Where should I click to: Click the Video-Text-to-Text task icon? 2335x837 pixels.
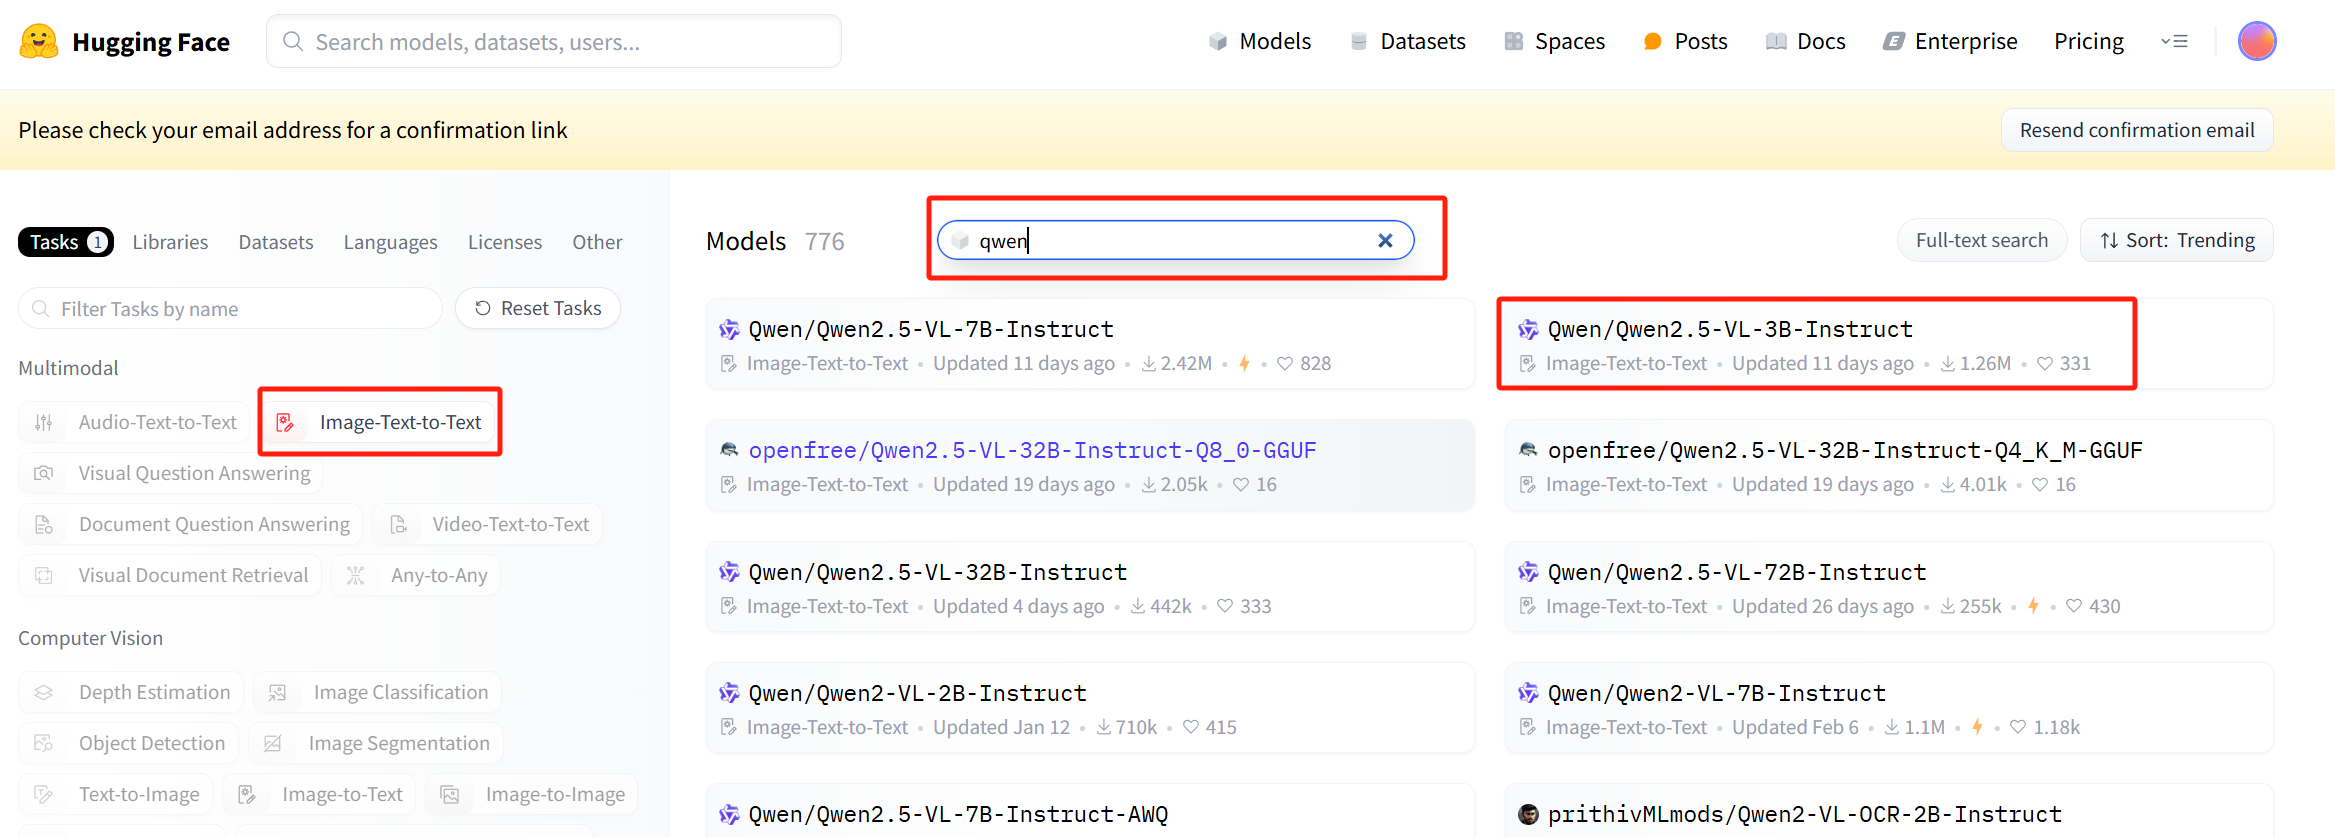tap(398, 524)
